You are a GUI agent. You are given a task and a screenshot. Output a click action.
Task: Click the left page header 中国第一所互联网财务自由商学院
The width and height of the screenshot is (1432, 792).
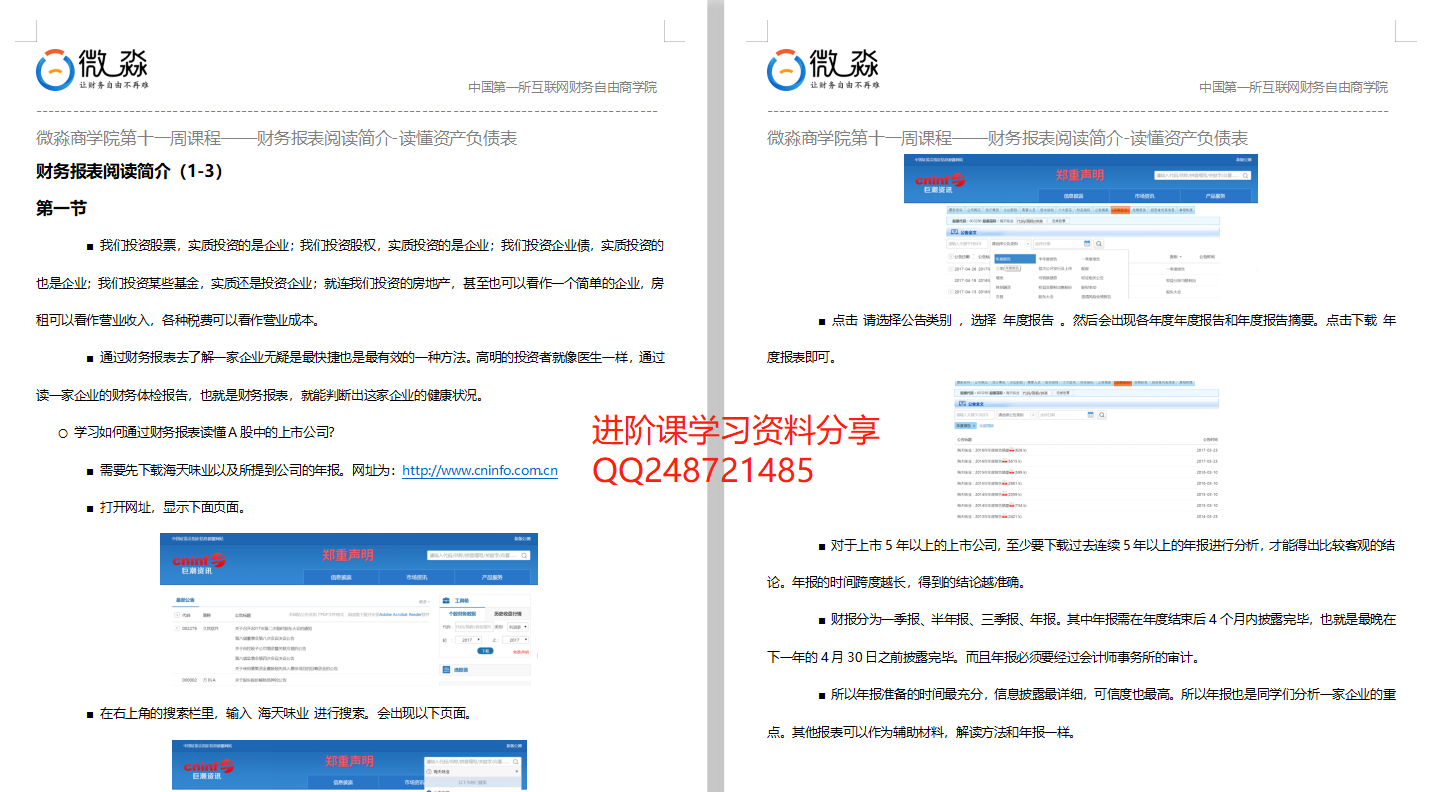[x=563, y=87]
